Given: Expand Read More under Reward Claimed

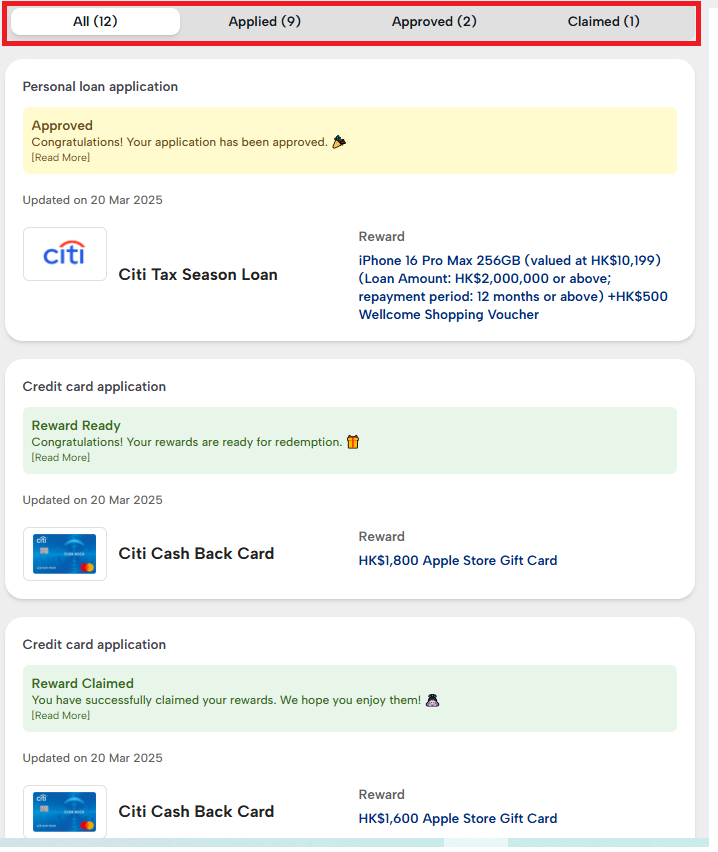Looking at the screenshot, I should [x=61, y=716].
